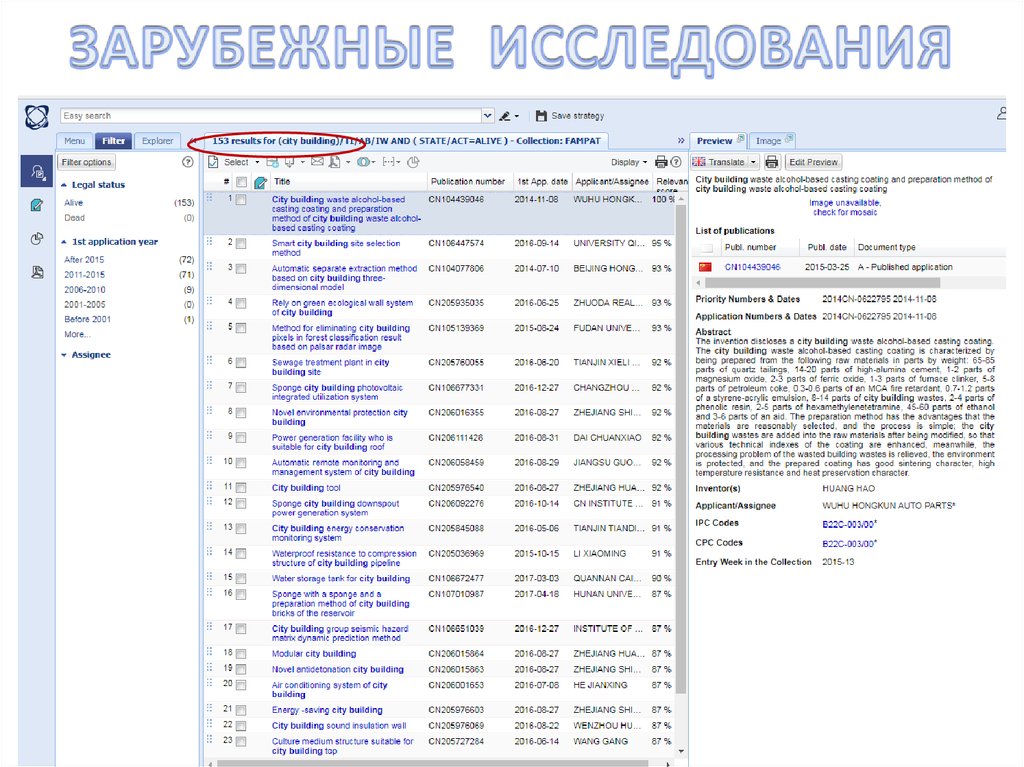Open the Image tab in preview pane
The image size is (1024, 767).
point(768,141)
